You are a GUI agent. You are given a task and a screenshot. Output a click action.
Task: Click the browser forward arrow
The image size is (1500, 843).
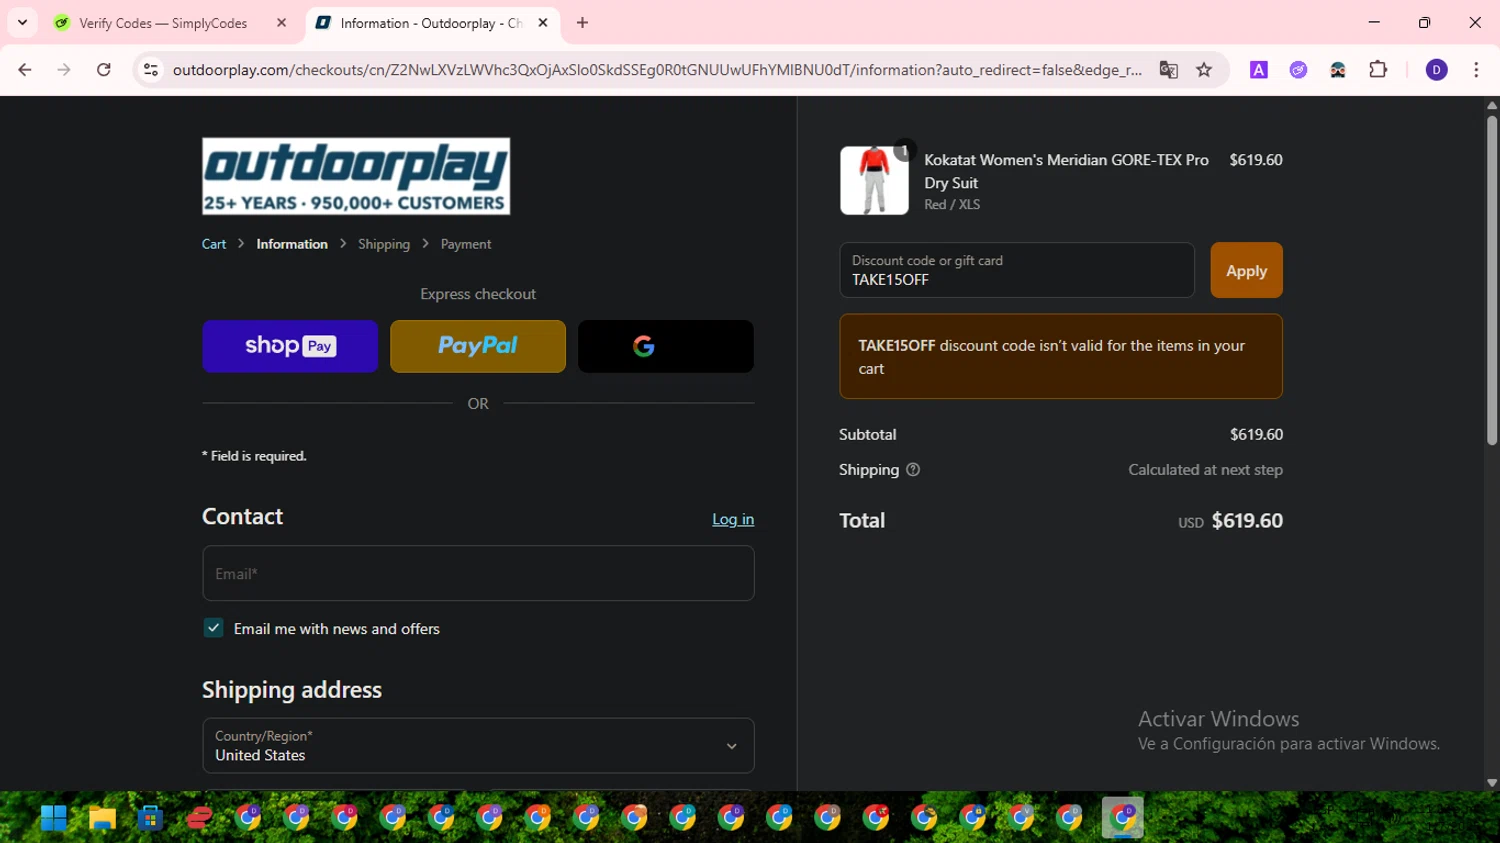click(64, 70)
